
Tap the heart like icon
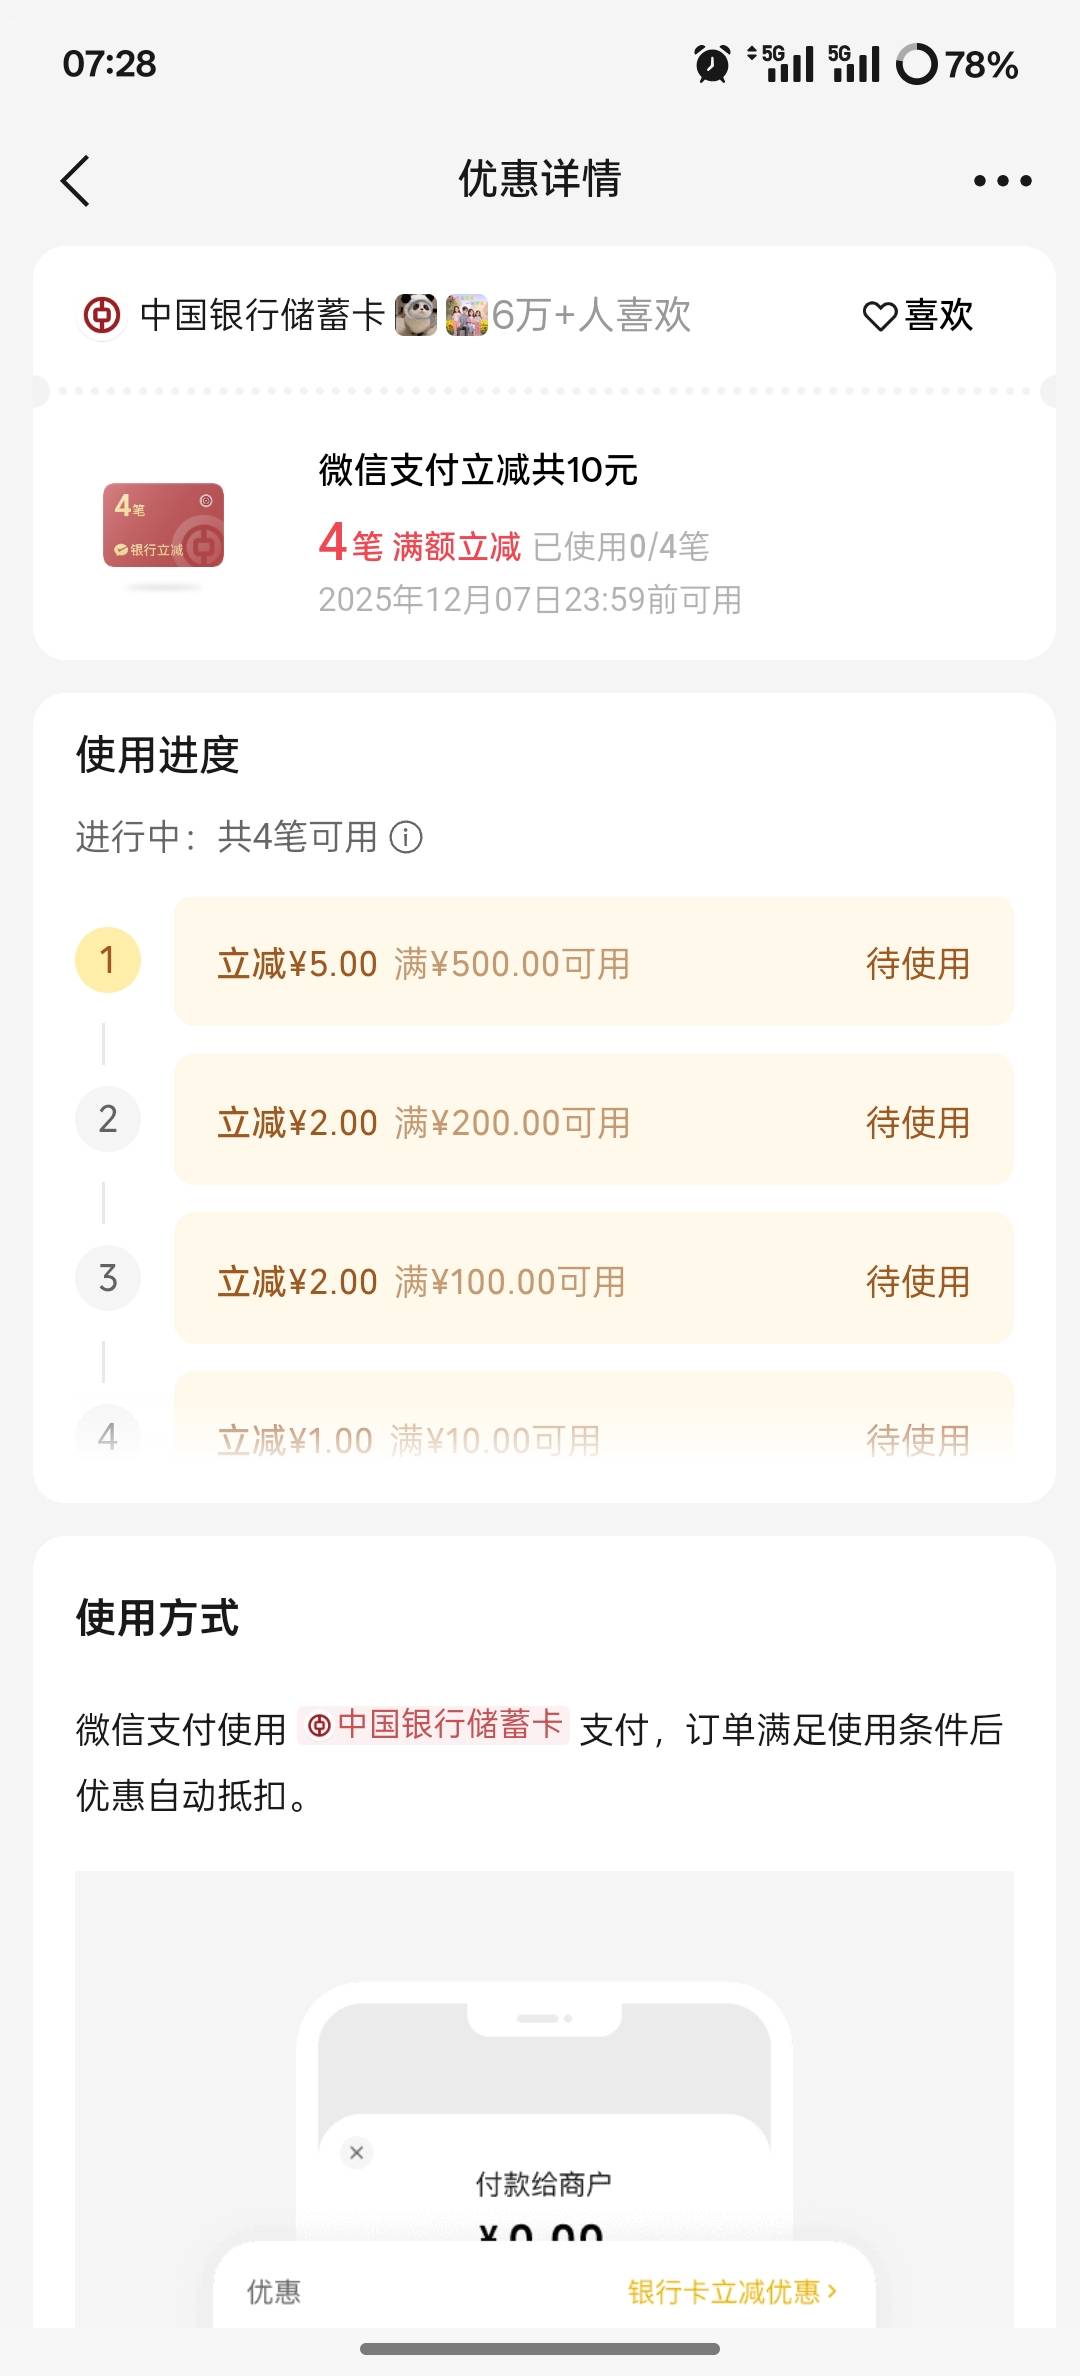tap(879, 317)
